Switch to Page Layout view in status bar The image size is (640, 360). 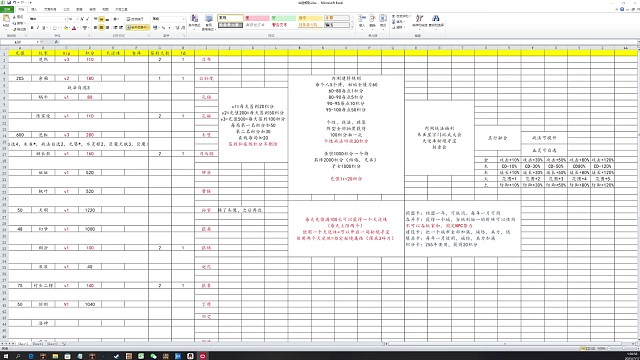(588, 348)
